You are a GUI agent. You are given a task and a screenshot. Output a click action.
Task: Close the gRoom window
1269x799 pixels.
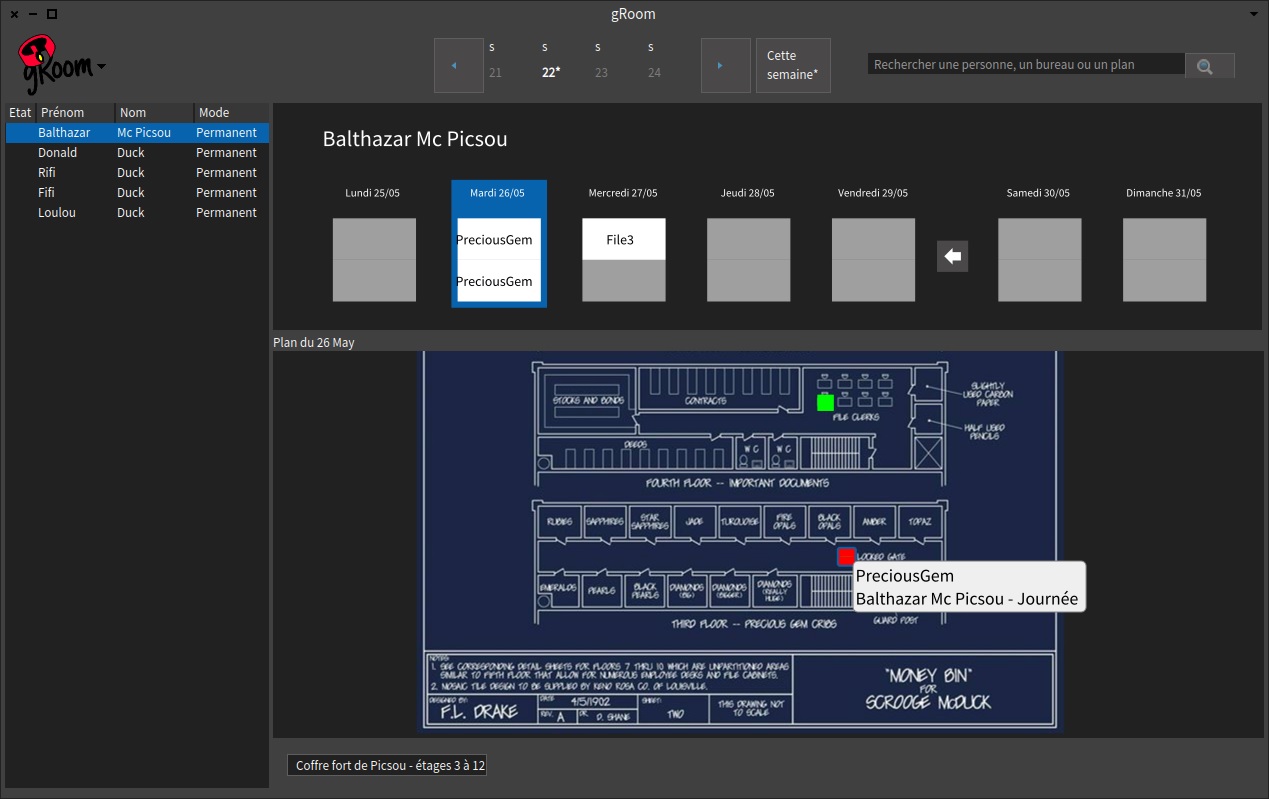14,14
